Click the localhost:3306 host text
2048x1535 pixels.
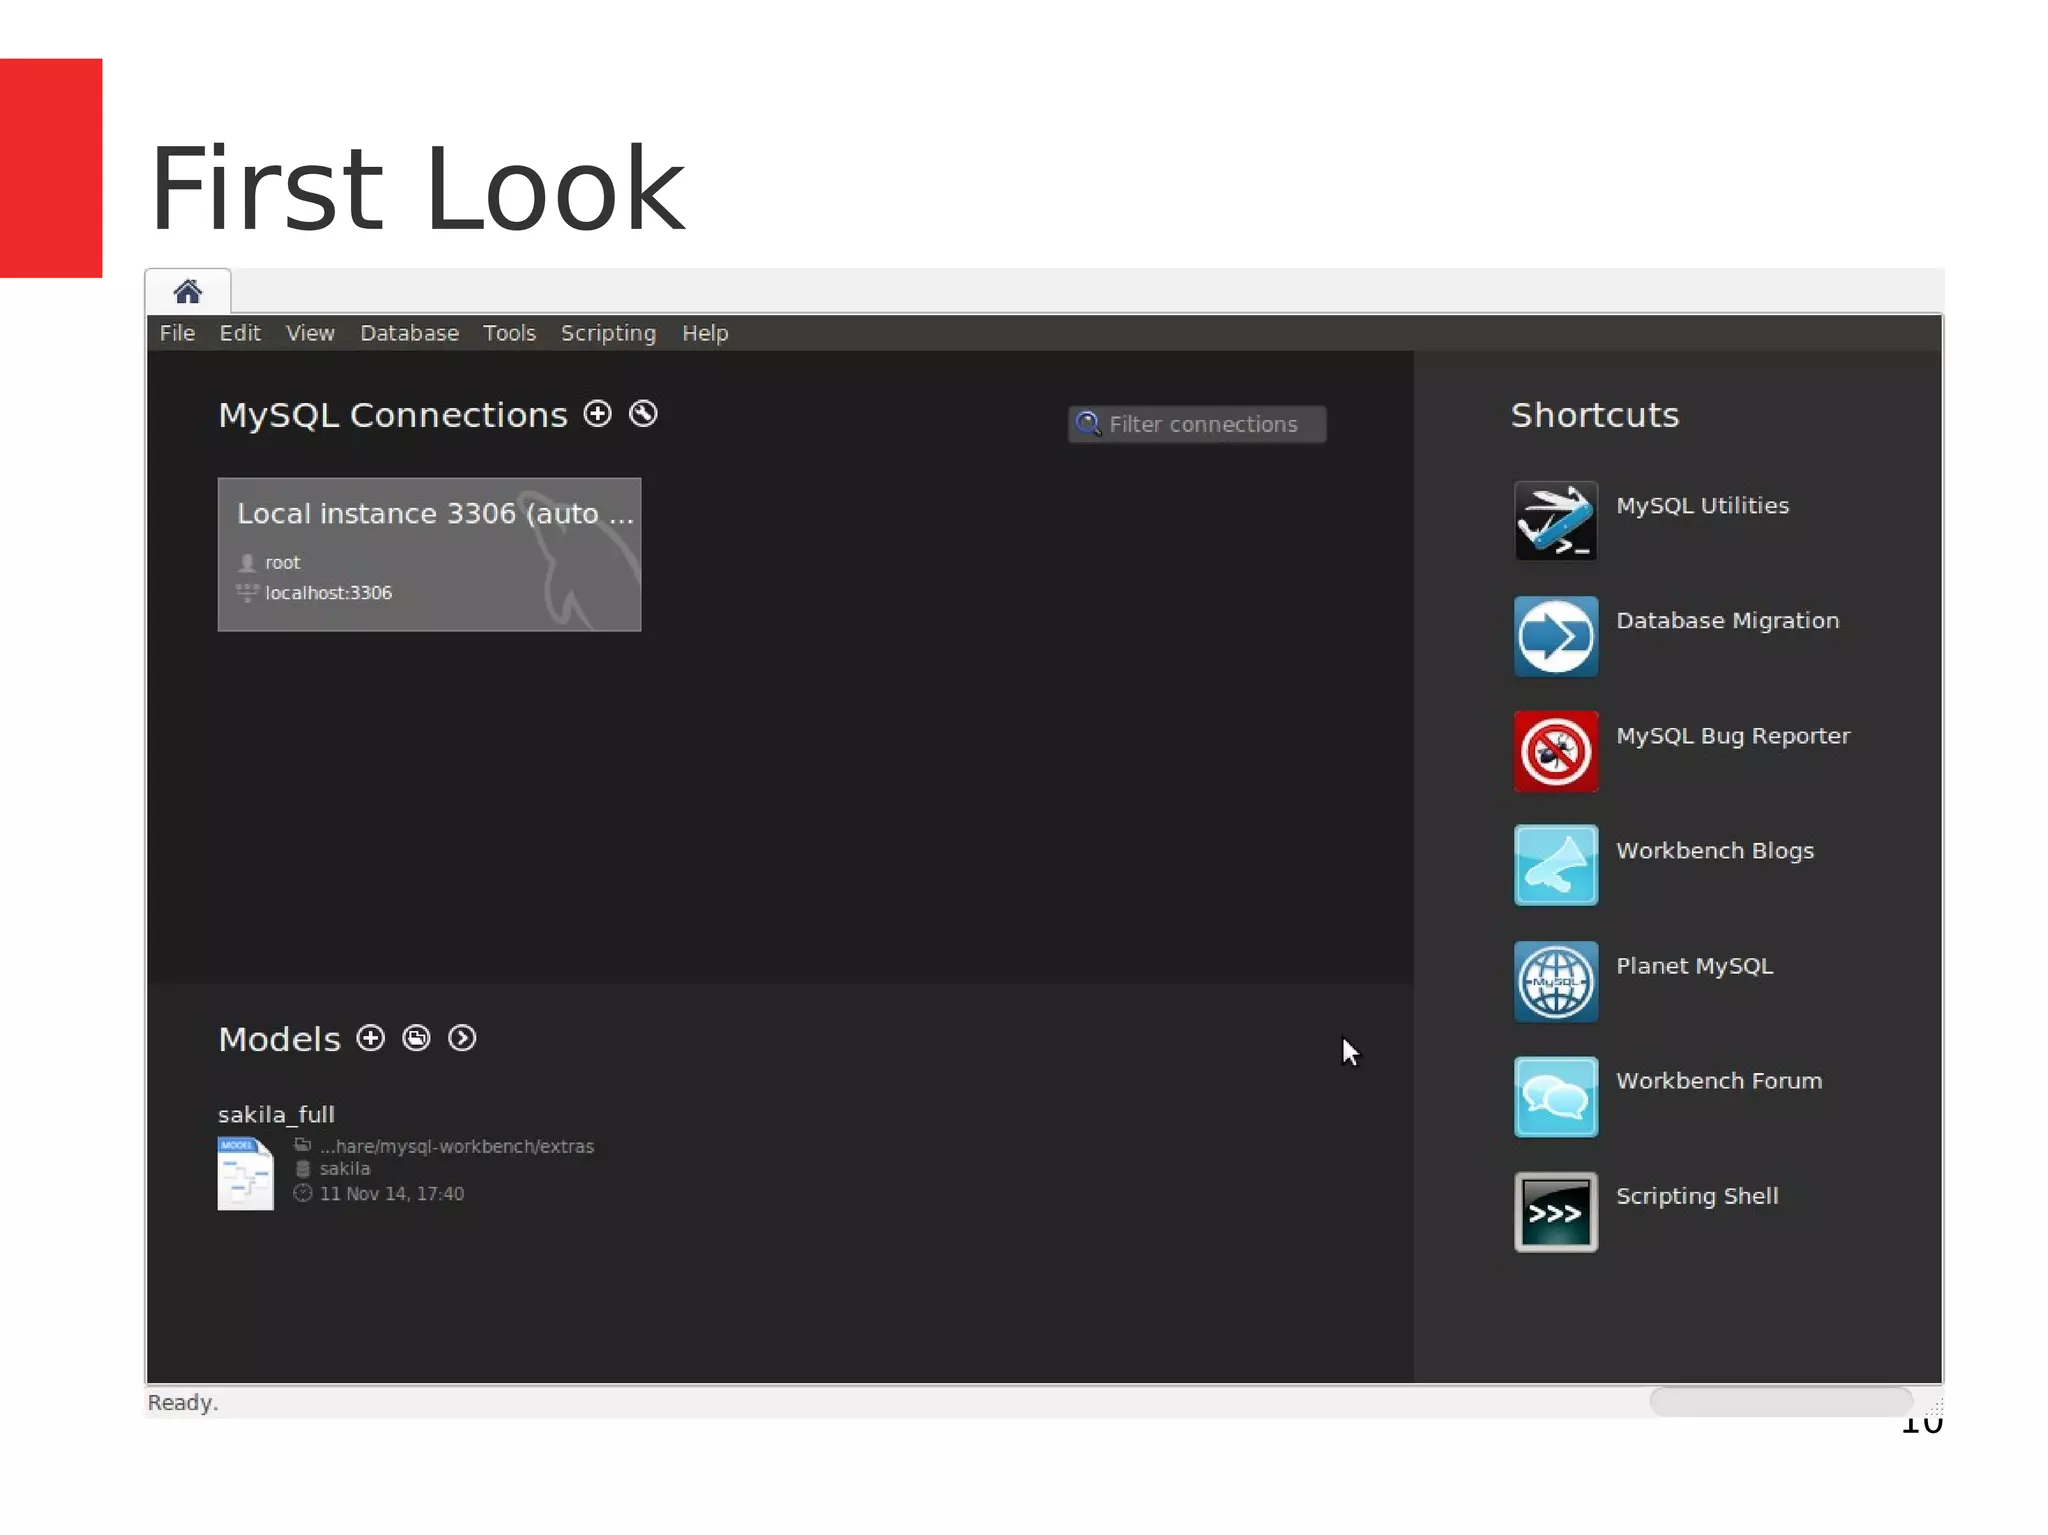(x=328, y=593)
